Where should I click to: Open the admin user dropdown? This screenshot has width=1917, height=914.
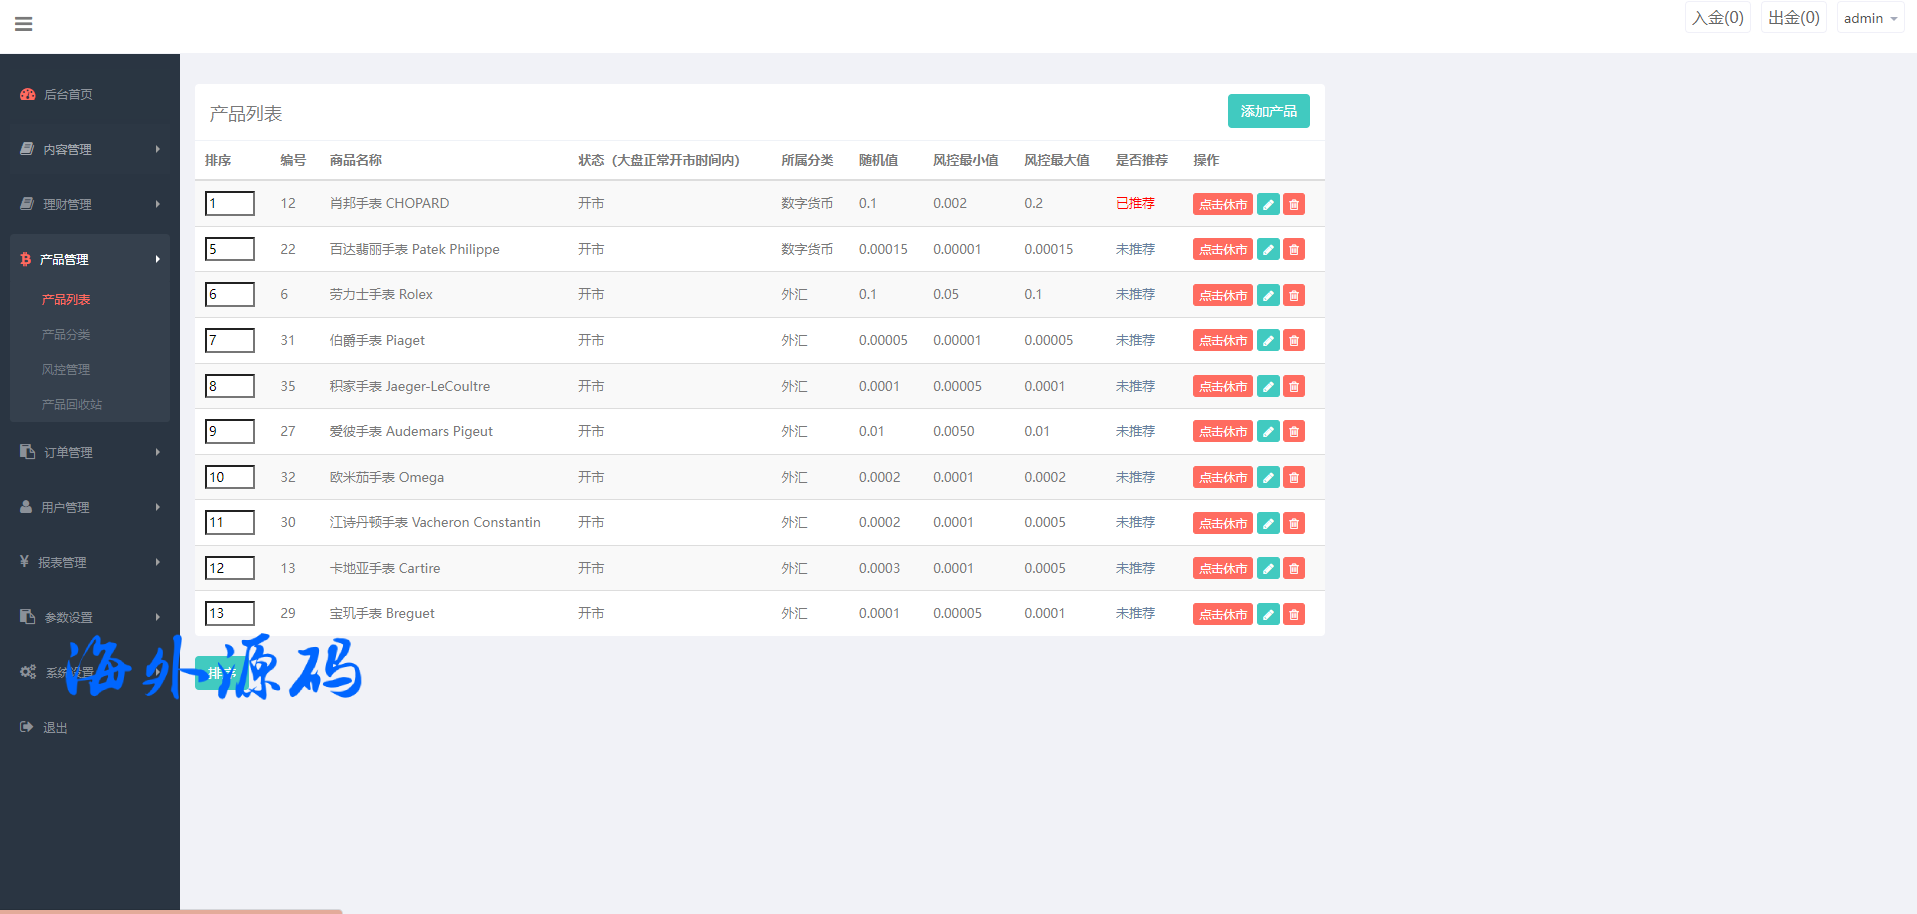[1869, 18]
